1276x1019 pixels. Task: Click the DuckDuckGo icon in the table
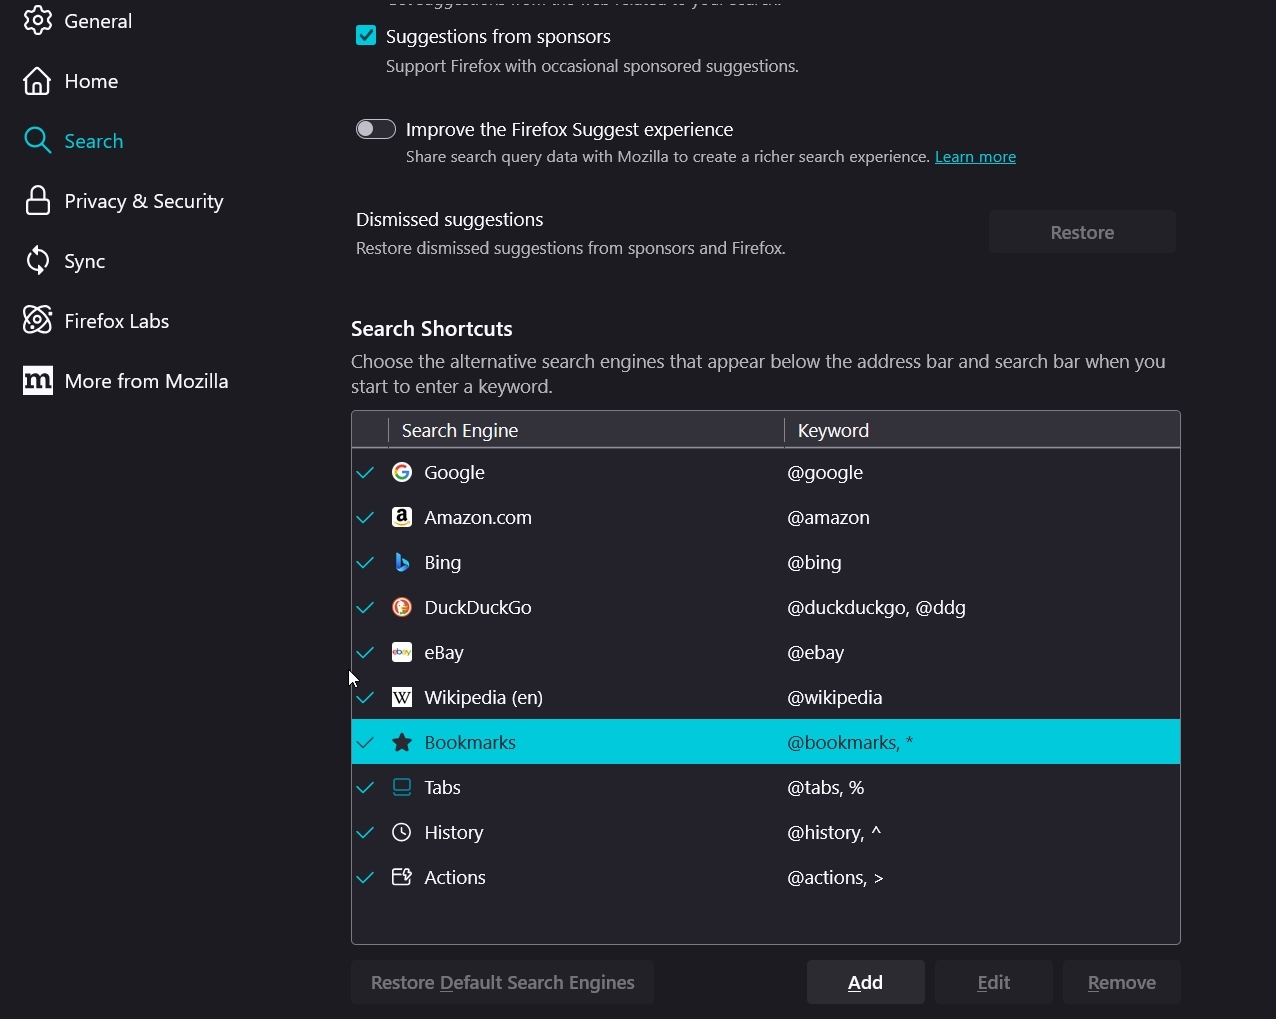pyautogui.click(x=402, y=607)
